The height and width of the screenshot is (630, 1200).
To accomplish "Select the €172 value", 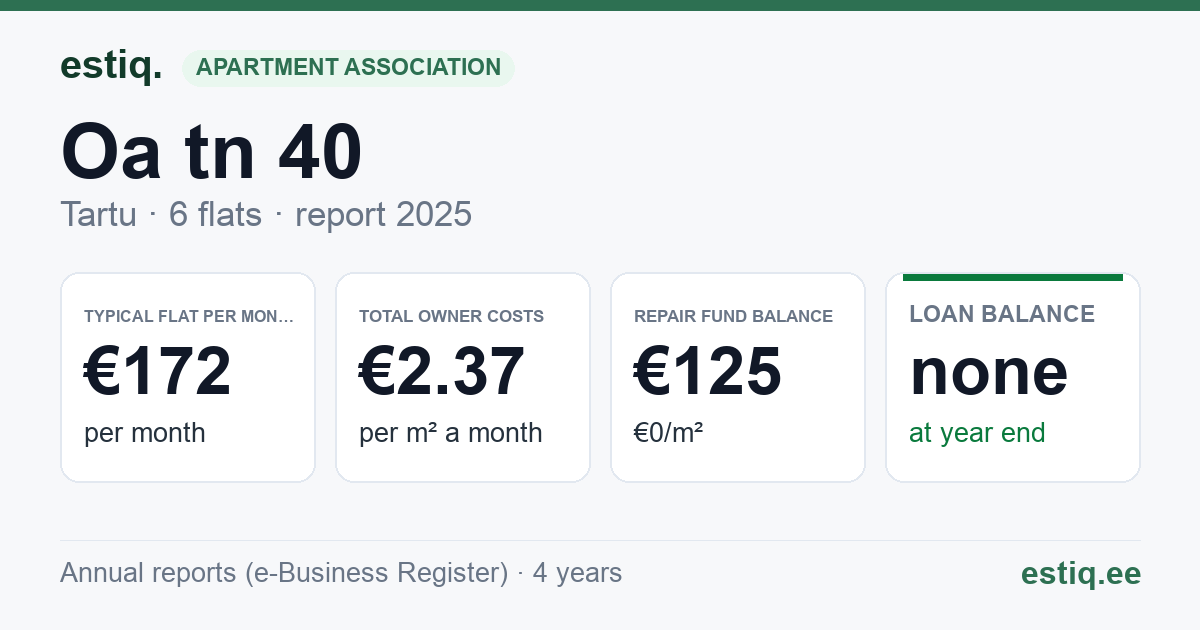I will click(157, 371).
